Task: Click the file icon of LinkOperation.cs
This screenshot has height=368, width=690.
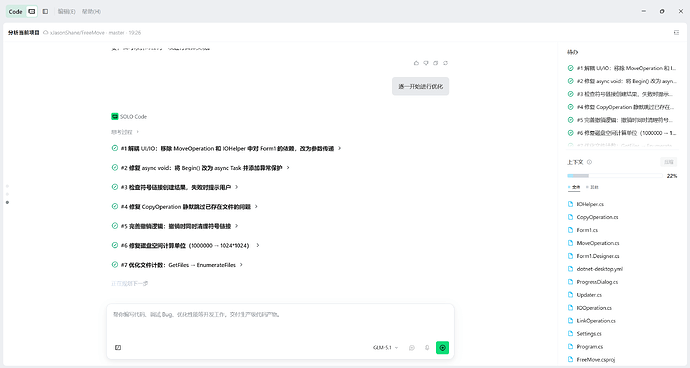Action: 571,320
